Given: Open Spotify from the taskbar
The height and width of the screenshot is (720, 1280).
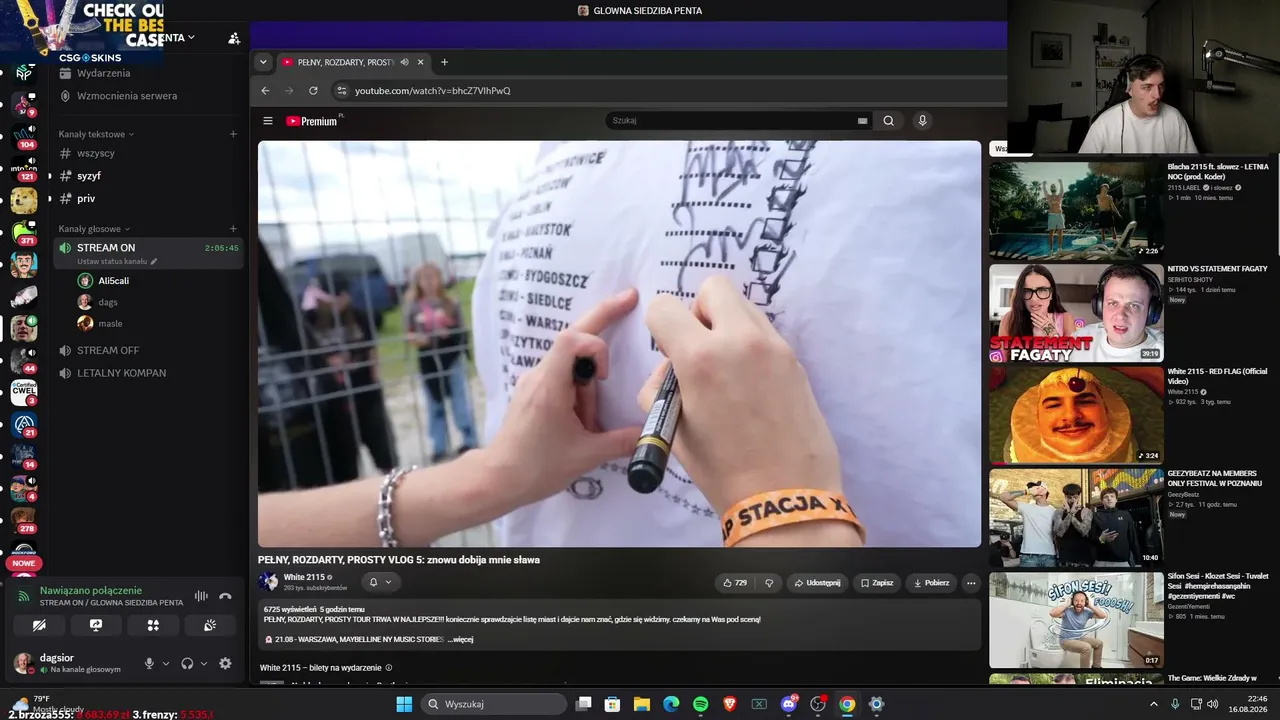Looking at the screenshot, I should click(701, 704).
